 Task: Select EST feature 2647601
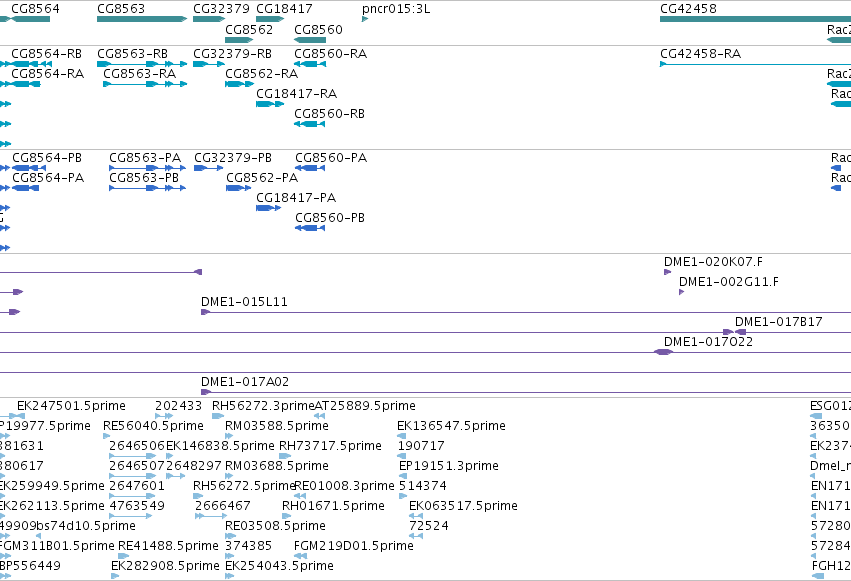(x=132, y=496)
